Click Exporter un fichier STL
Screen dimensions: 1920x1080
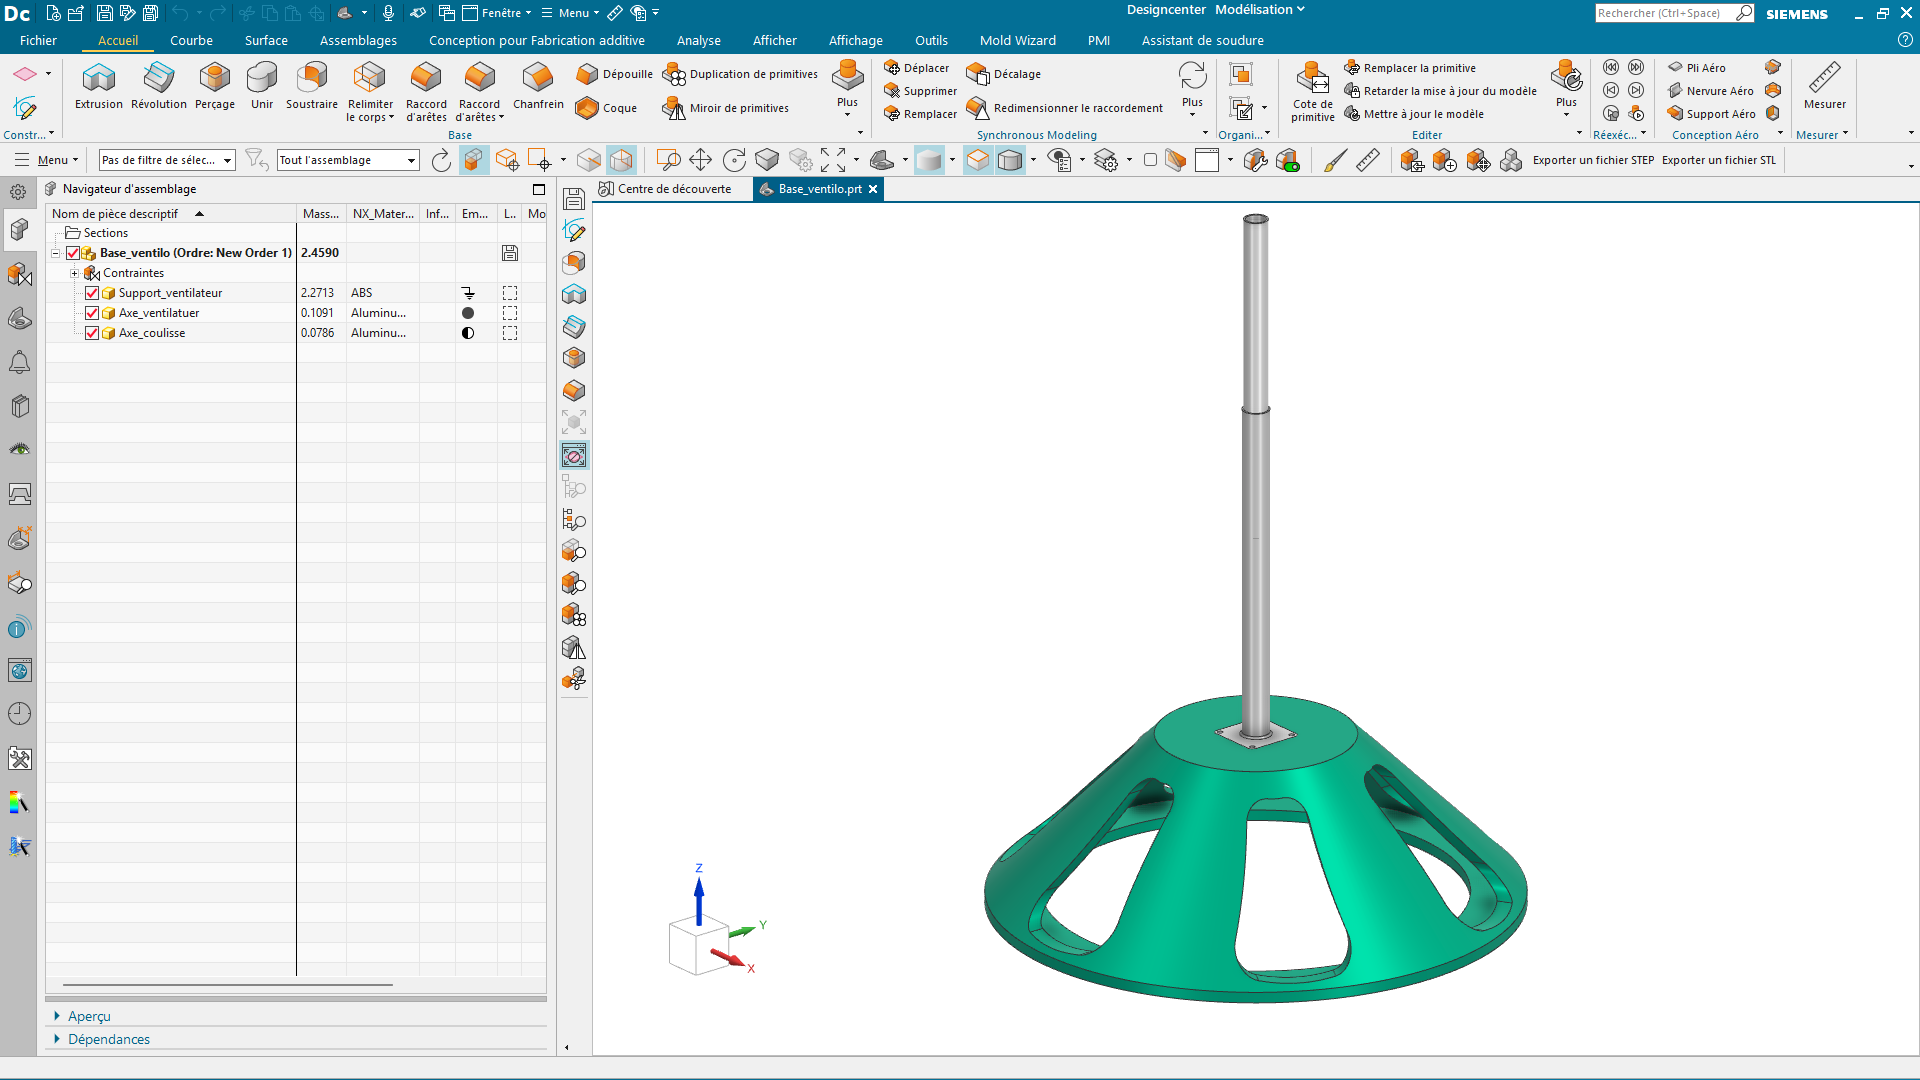click(1719, 160)
